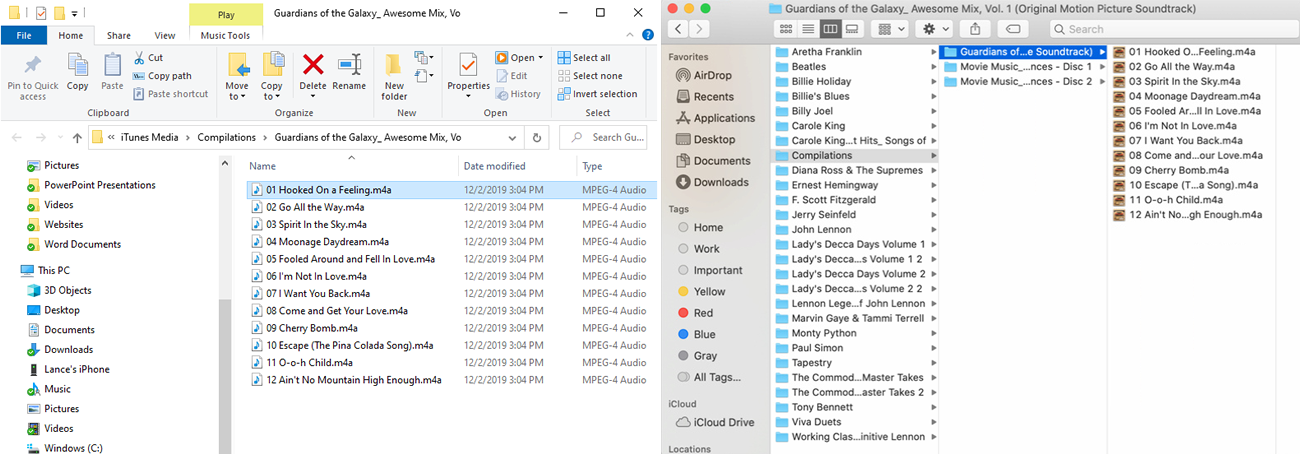Click the red Delete icon
This screenshot has height=454, width=1300.
click(313, 65)
